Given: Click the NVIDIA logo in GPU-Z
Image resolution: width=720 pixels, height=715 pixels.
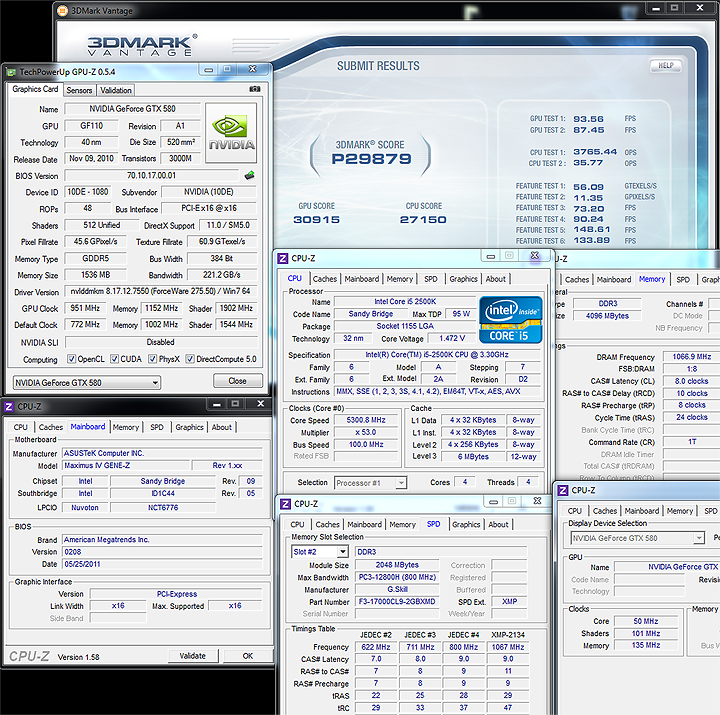Looking at the screenshot, I should pos(231,133).
